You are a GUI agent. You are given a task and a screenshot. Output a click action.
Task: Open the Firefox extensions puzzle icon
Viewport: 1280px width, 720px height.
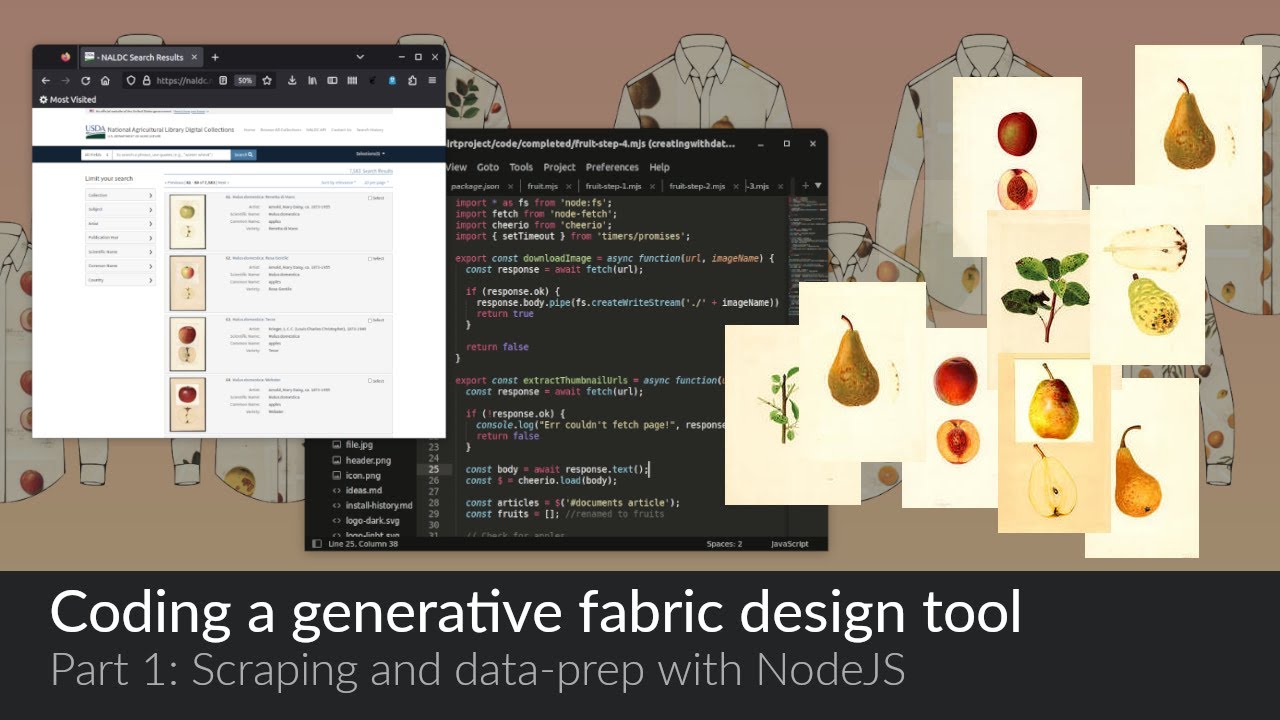[412, 80]
